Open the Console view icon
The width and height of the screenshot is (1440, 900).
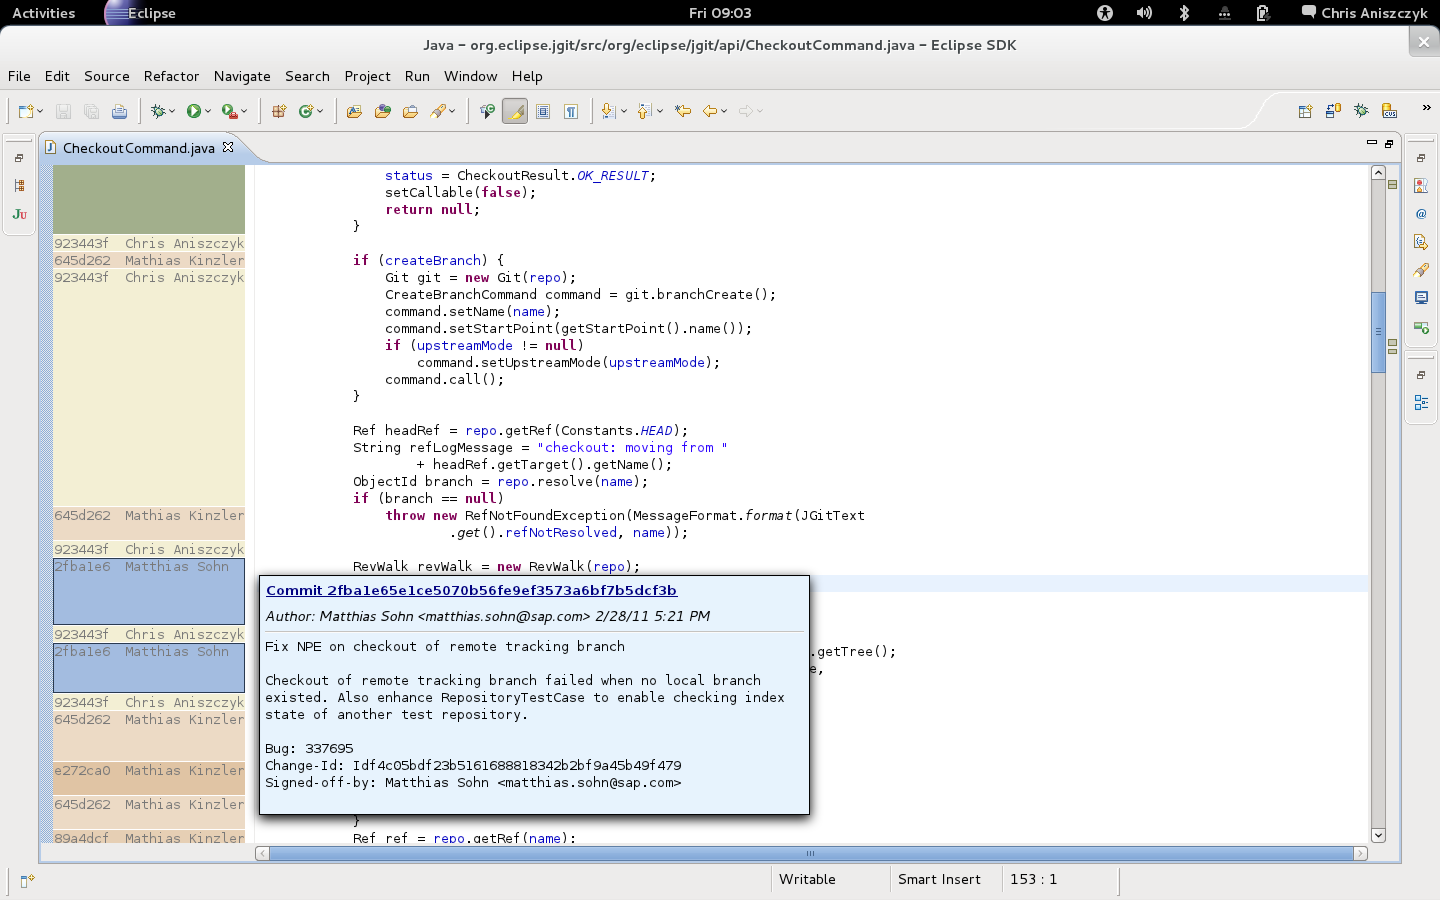1421,298
